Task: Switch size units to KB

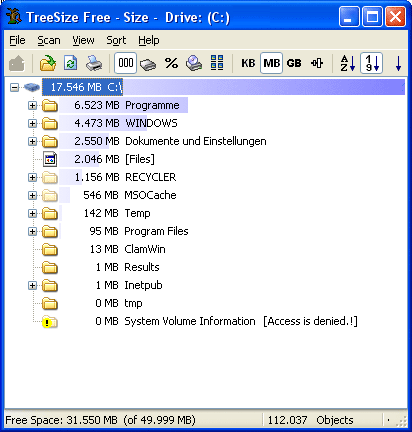Action: (248, 63)
